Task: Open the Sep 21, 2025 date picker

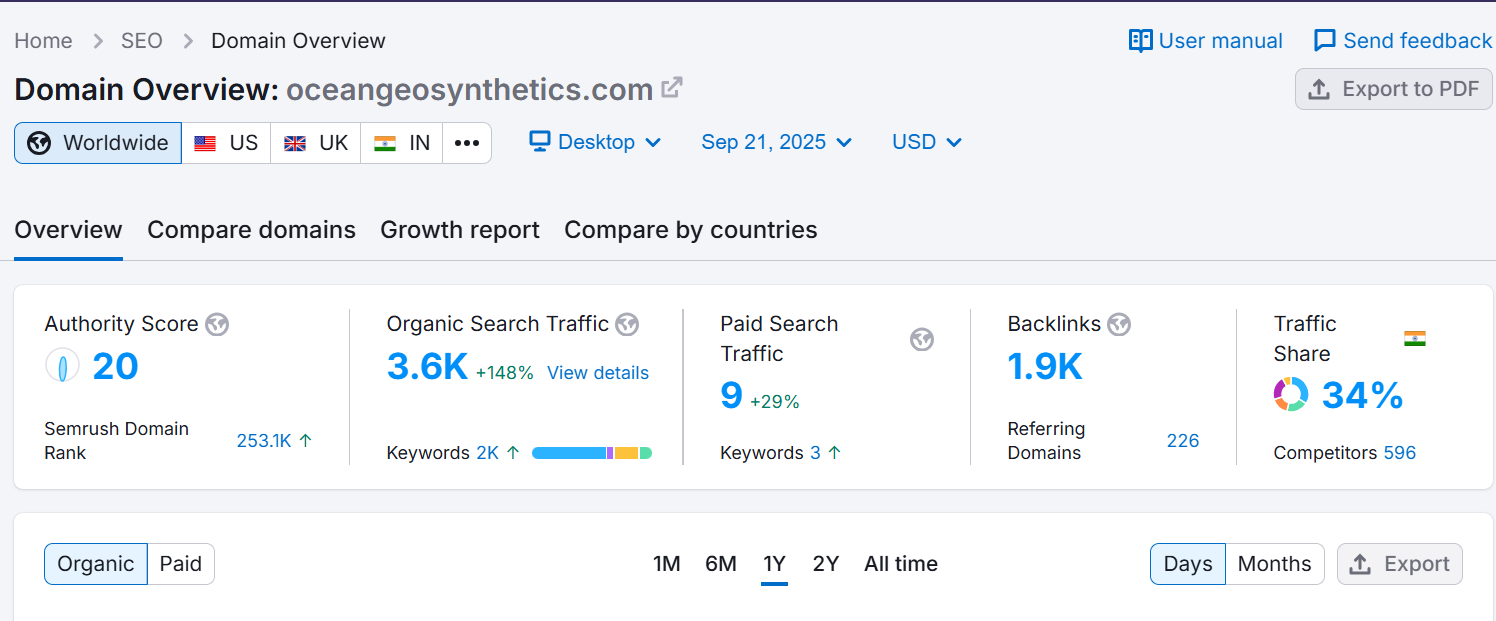Action: [x=777, y=142]
